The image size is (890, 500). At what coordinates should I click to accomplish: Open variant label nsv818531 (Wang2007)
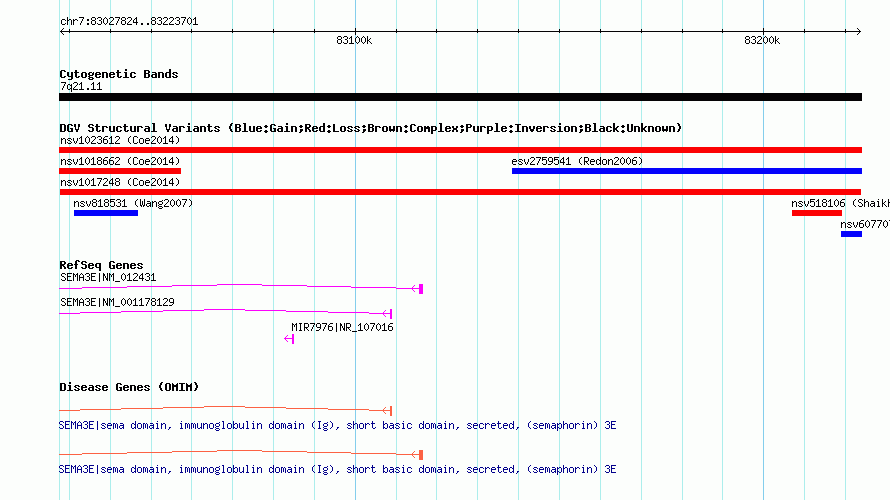(x=133, y=203)
